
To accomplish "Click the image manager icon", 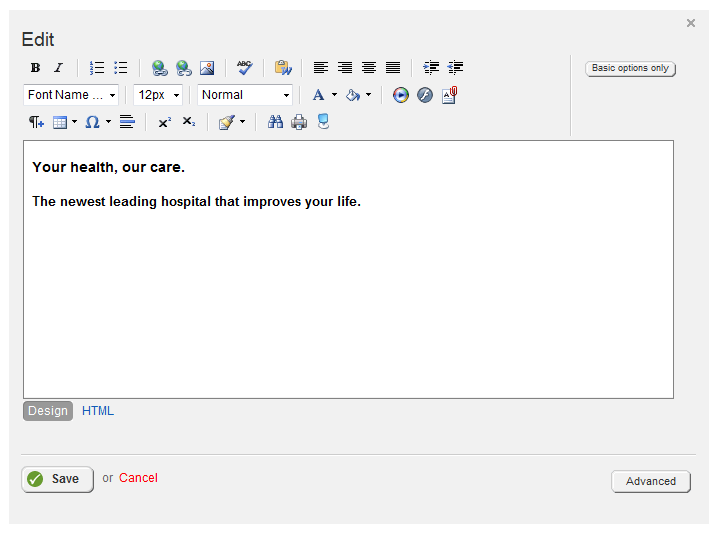I will click(207, 68).
